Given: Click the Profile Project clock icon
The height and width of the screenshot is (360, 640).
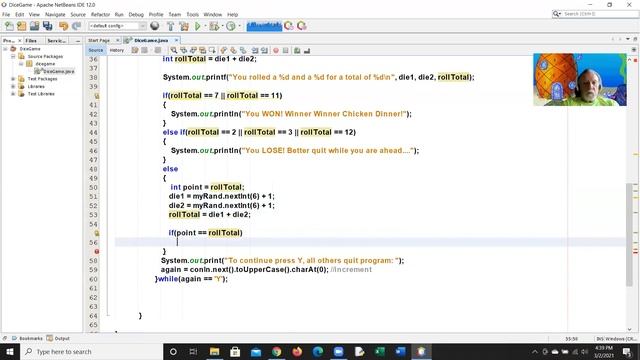Looking at the screenshot, I should tap(231, 26).
